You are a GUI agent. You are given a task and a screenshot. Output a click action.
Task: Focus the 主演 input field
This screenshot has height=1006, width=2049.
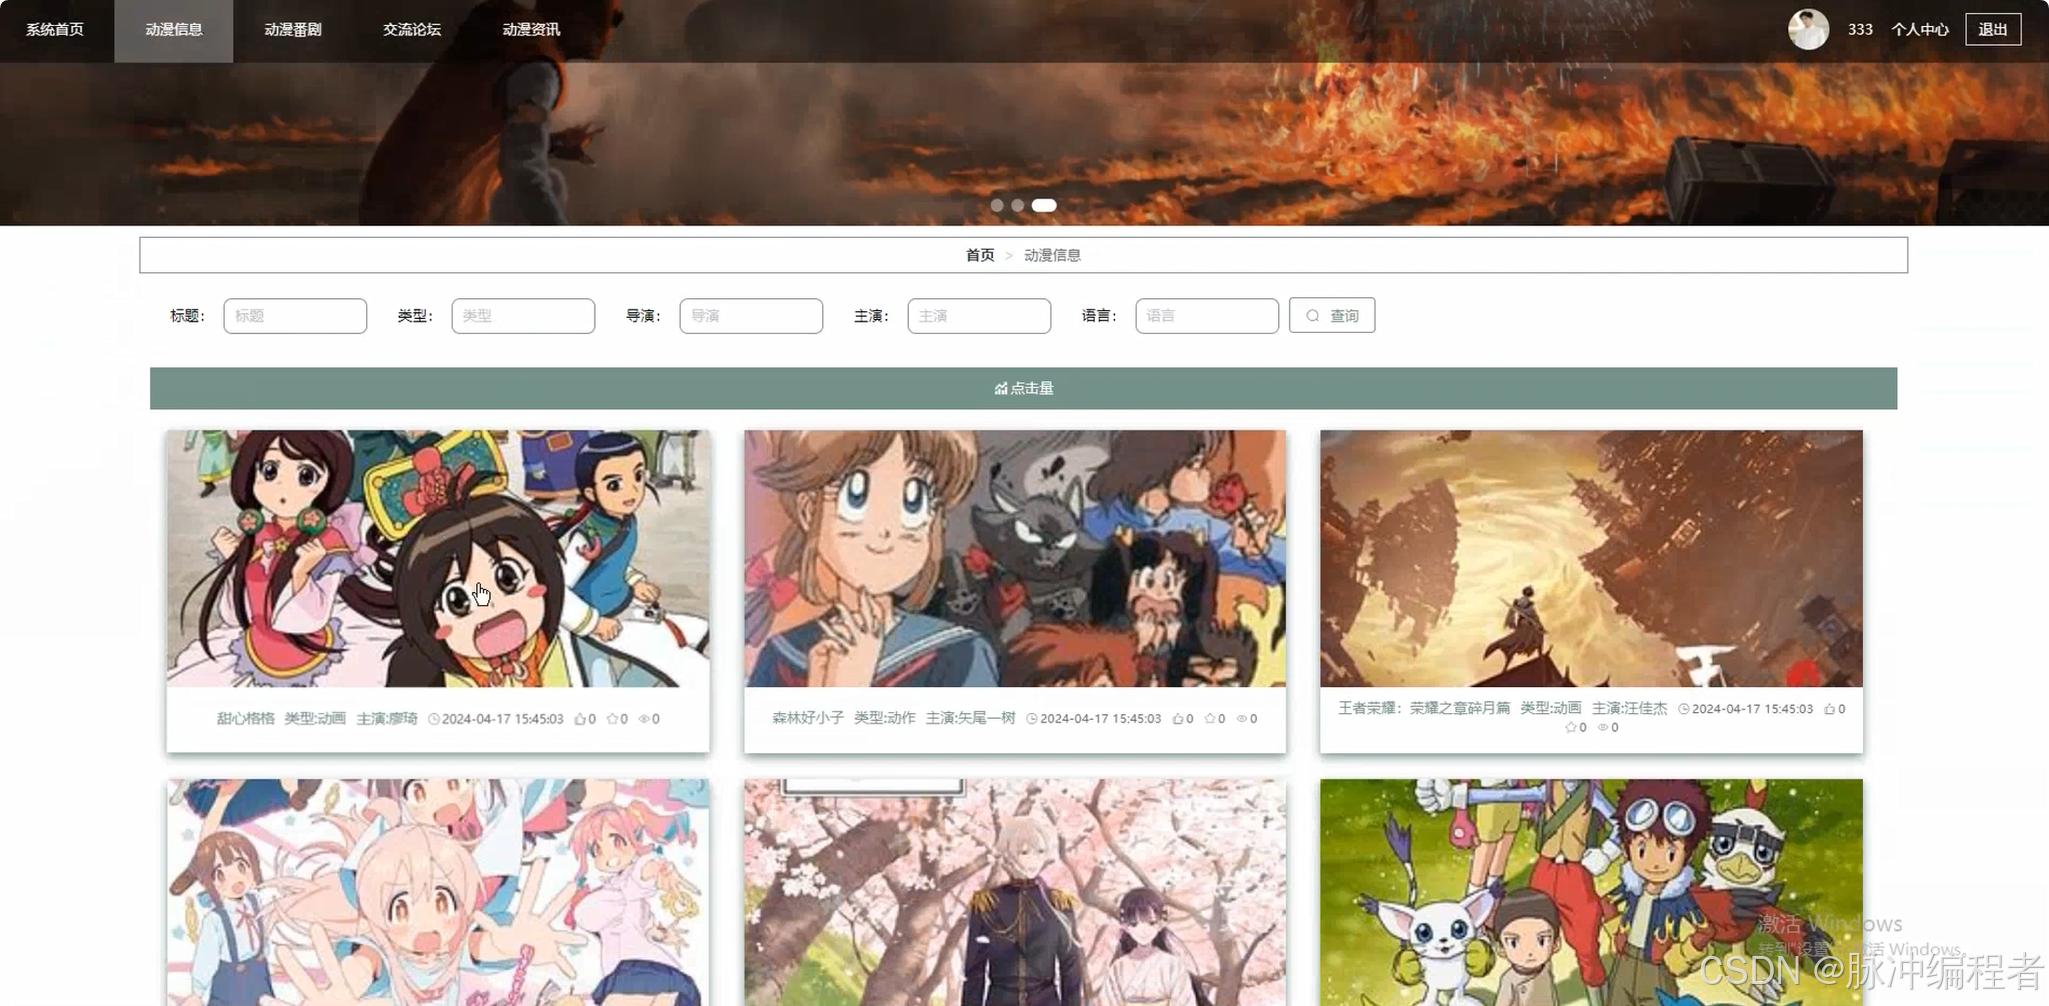(979, 315)
